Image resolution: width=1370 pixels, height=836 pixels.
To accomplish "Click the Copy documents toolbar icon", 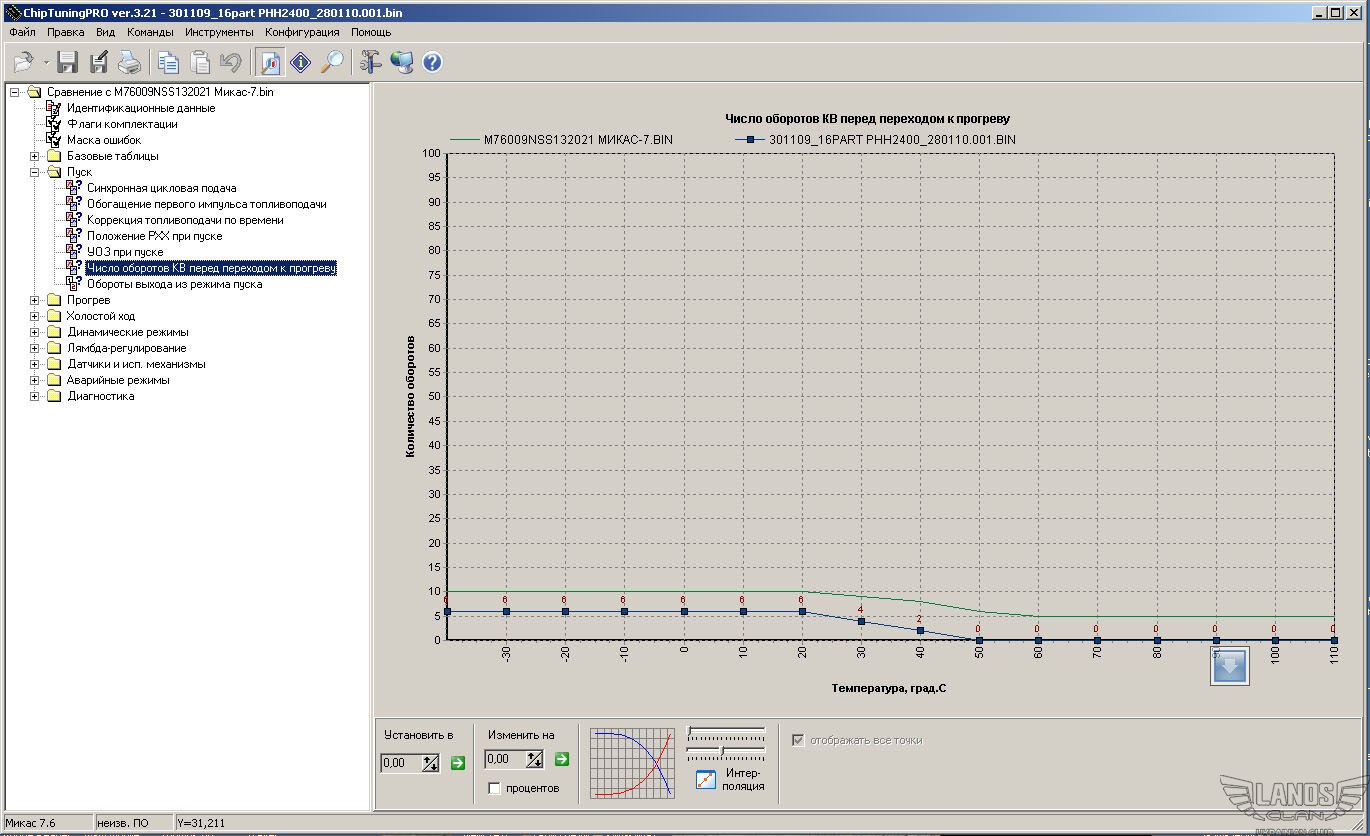I will [168, 63].
